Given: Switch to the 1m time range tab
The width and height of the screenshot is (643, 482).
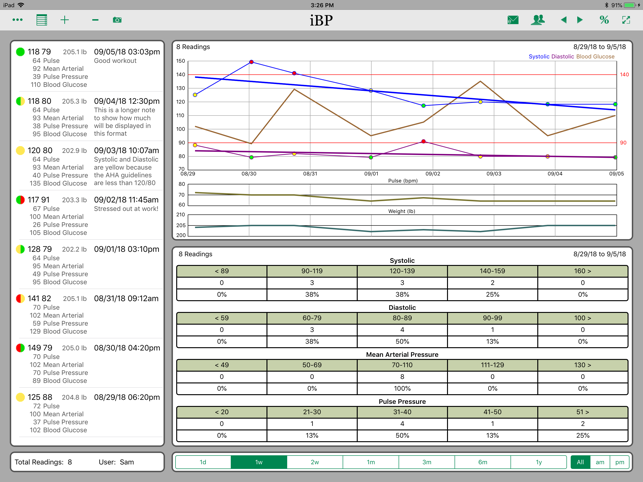Looking at the screenshot, I should (370, 462).
